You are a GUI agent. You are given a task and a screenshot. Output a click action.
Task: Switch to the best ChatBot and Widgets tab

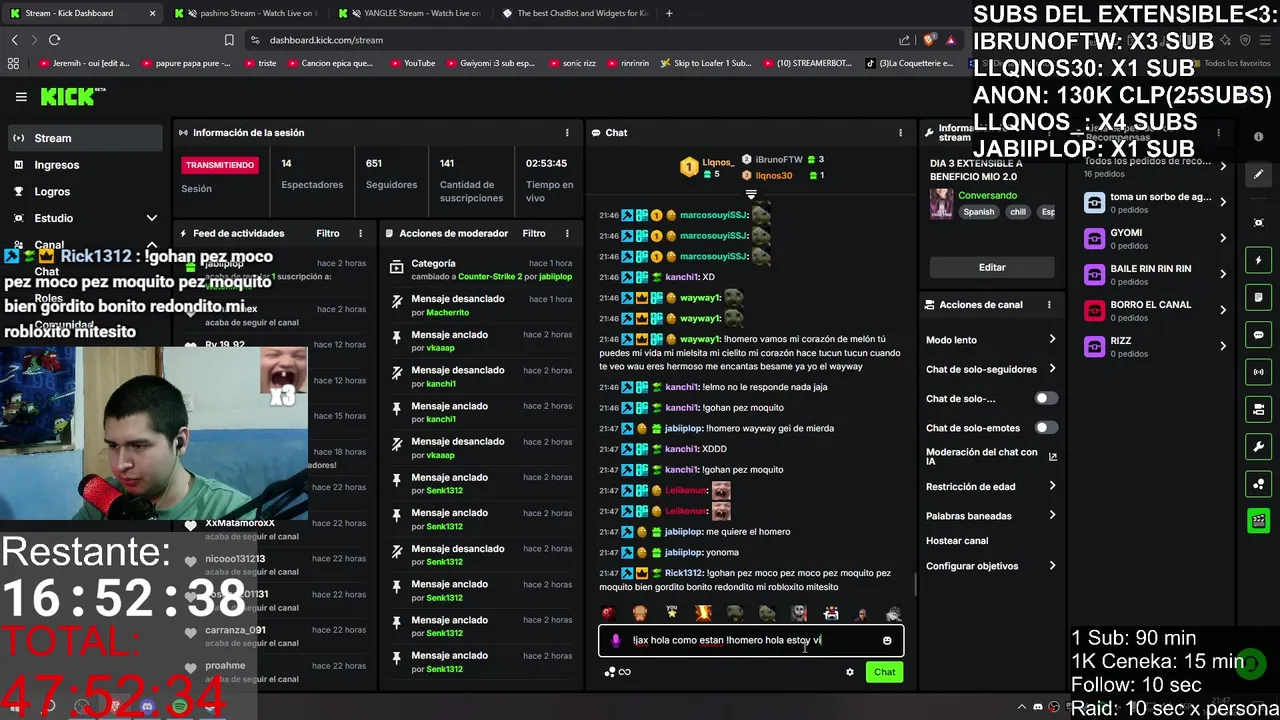pyautogui.click(x=575, y=13)
